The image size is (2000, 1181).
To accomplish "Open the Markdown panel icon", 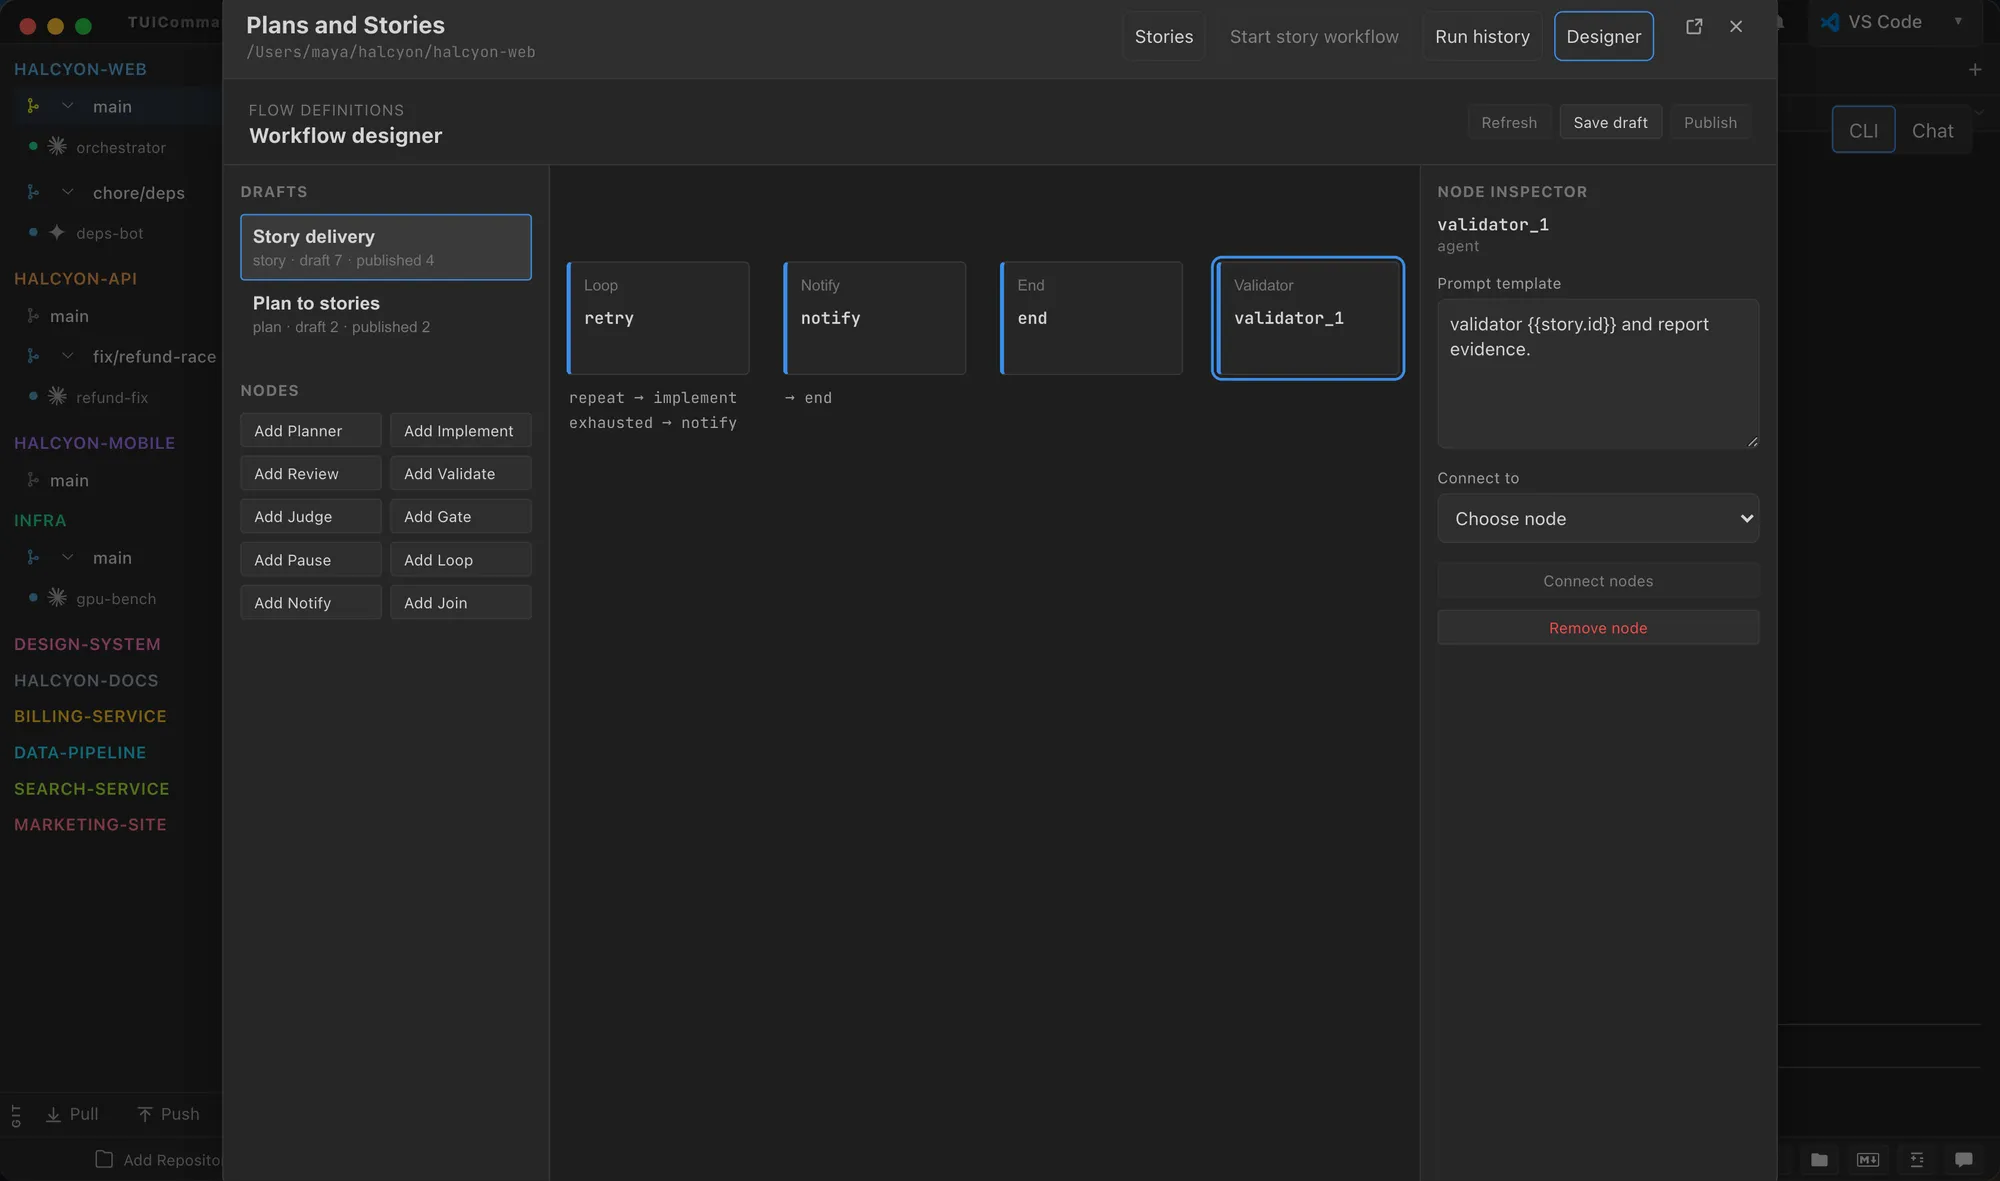I will point(1867,1159).
